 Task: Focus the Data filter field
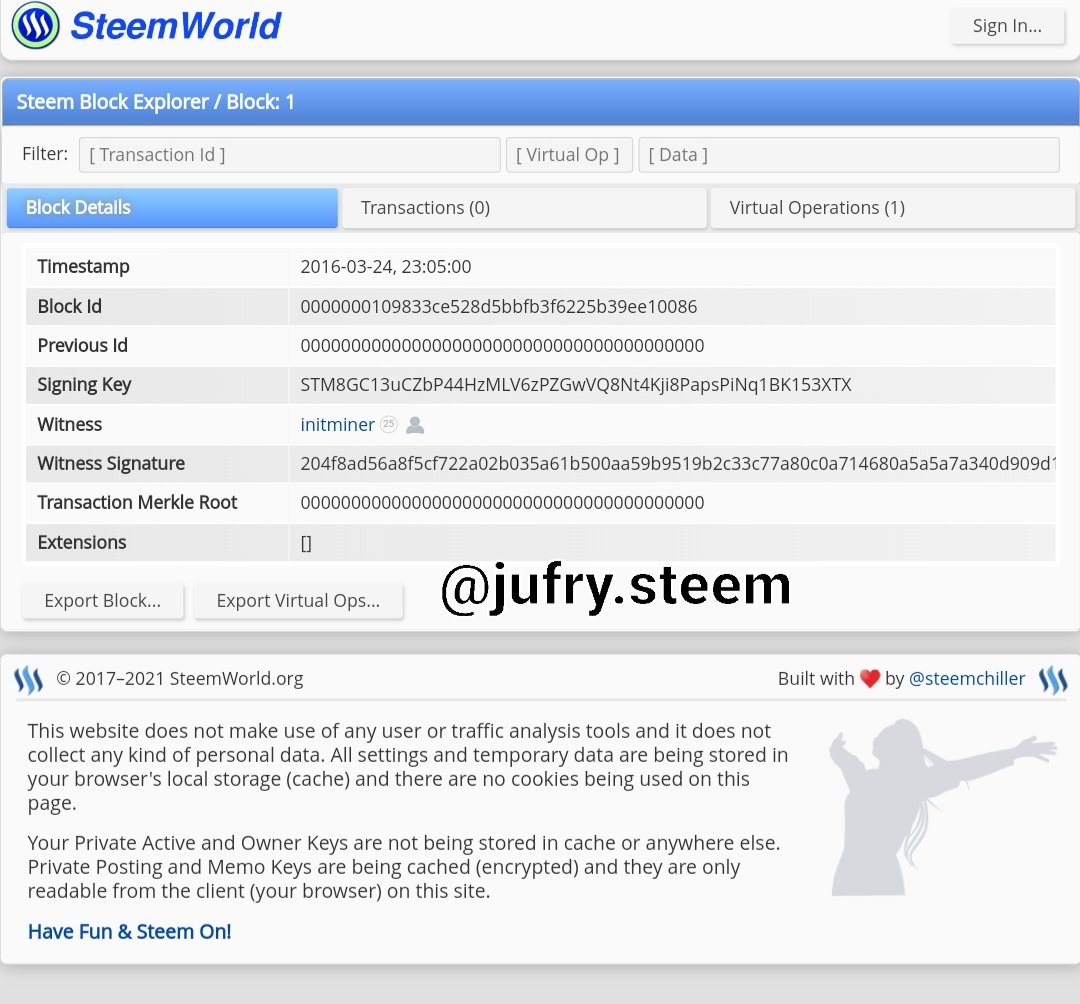(x=849, y=155)
